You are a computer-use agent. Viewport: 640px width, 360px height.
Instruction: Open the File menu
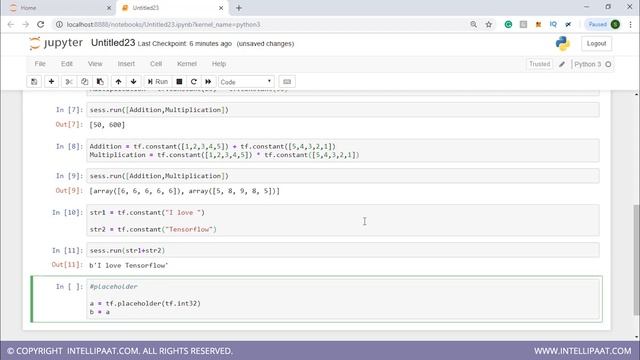40,64
